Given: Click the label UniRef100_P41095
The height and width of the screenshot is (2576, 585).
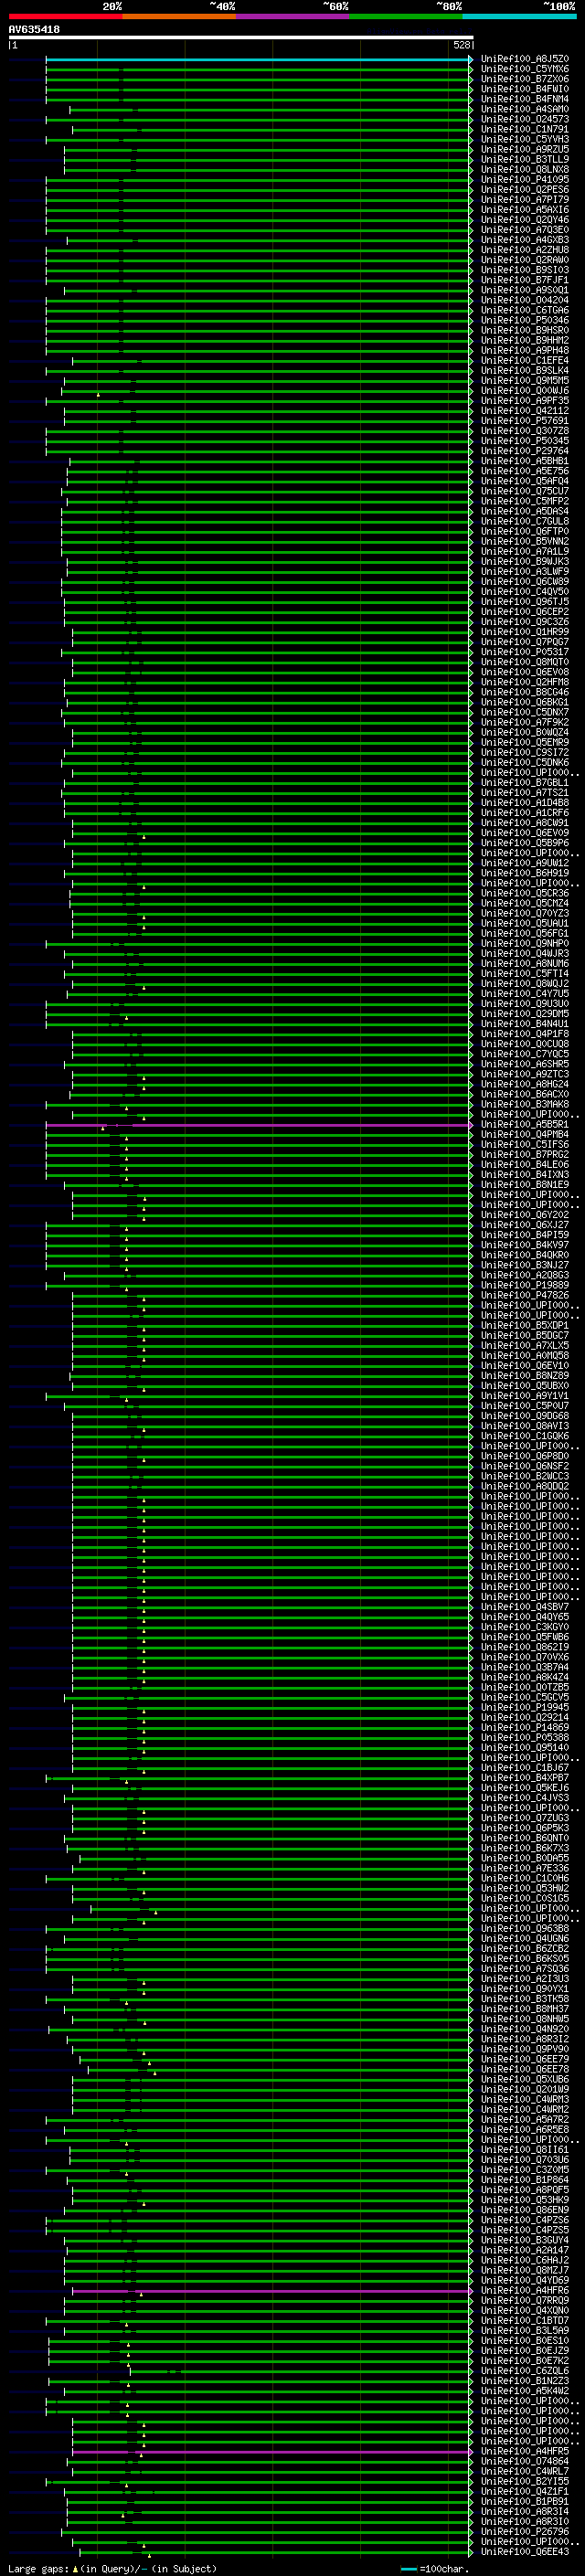Looking at the screenshot, I should point(525,180).
